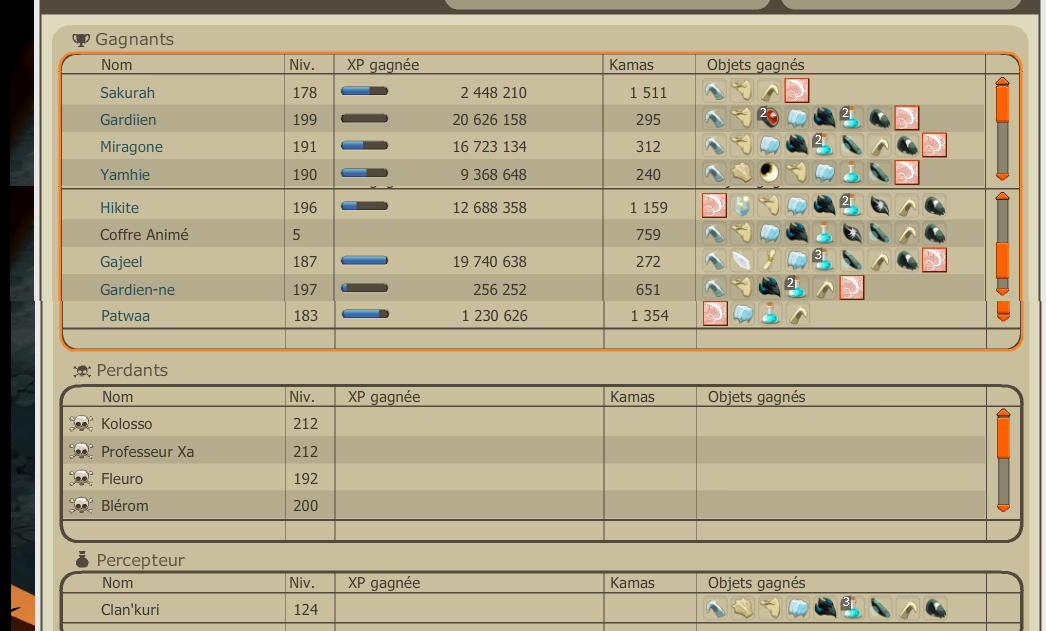Click the orange scrollbar handle in Perdants list
Image resolution: width=1046 pixels, height=631 pixels.
pyautogui.click(x=1003, y=438)
